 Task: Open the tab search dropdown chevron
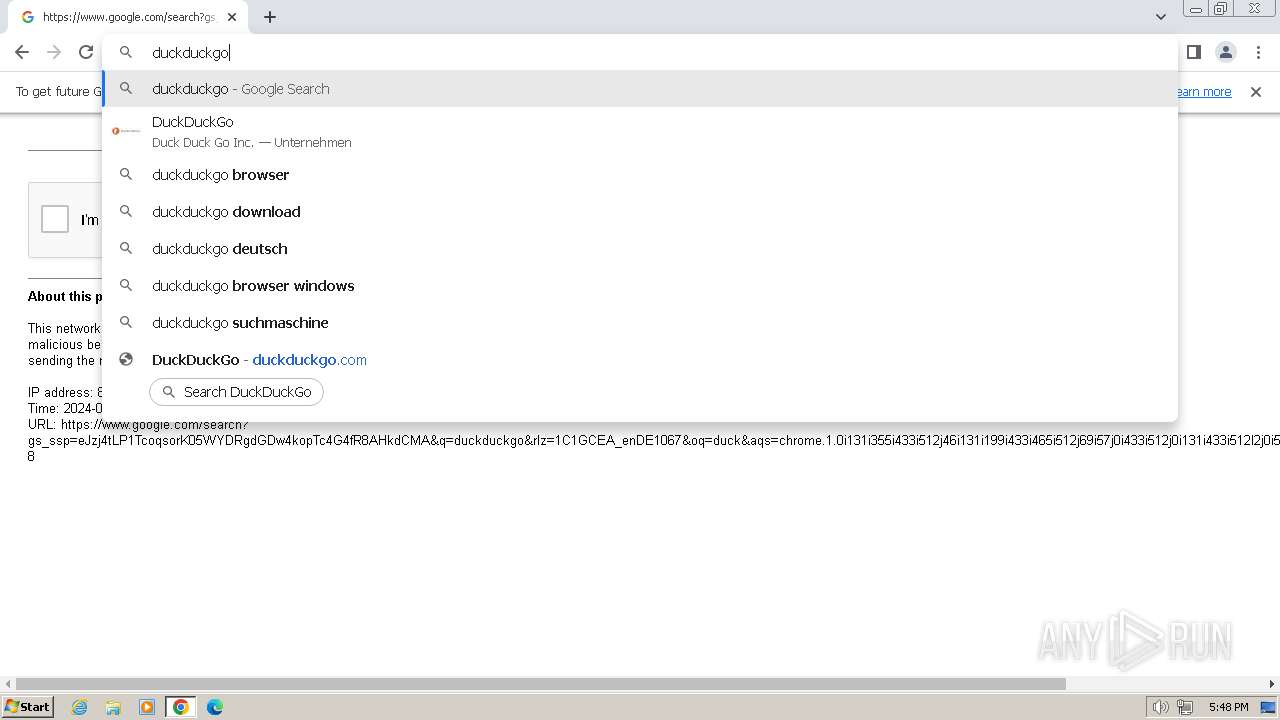1161,17
